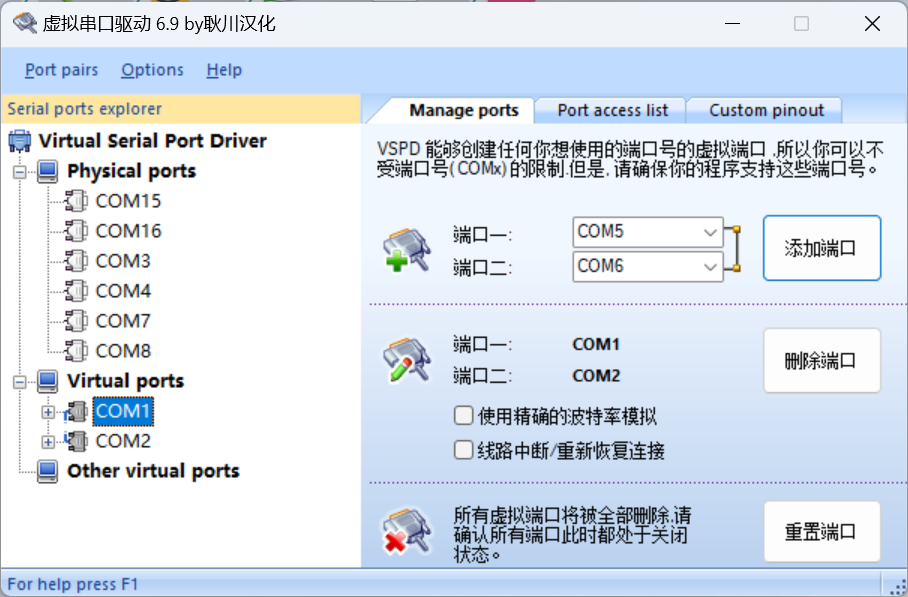Viewport: 908px width, 597px height.
Task: Click the virtual COM2 connector icon
Action: click(x=76, y=441)
